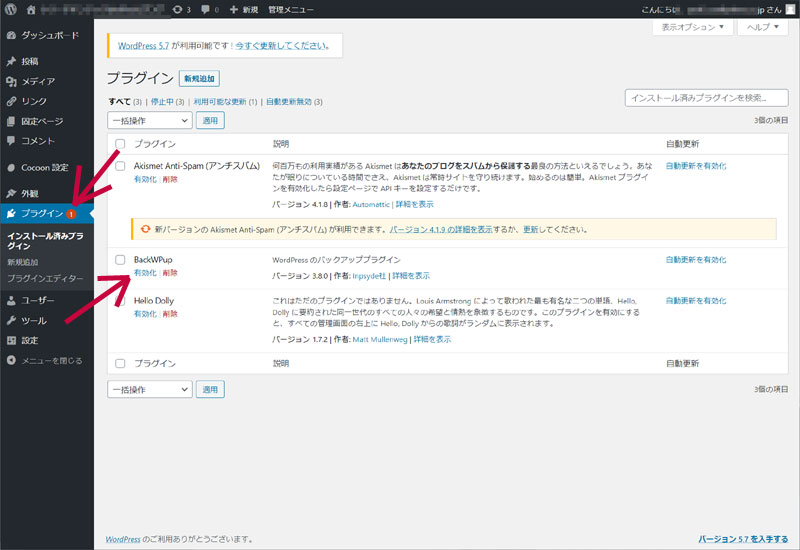Enable auto-update for Hello Dolly plugin
800x550 pixels.
(x=696, y=301)
